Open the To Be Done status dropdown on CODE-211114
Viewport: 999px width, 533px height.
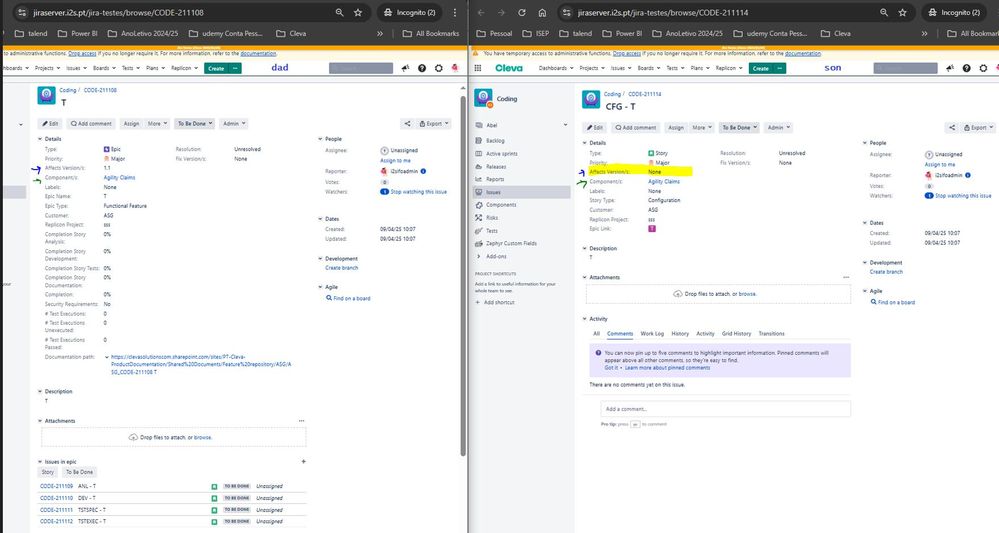click(739, 127)
